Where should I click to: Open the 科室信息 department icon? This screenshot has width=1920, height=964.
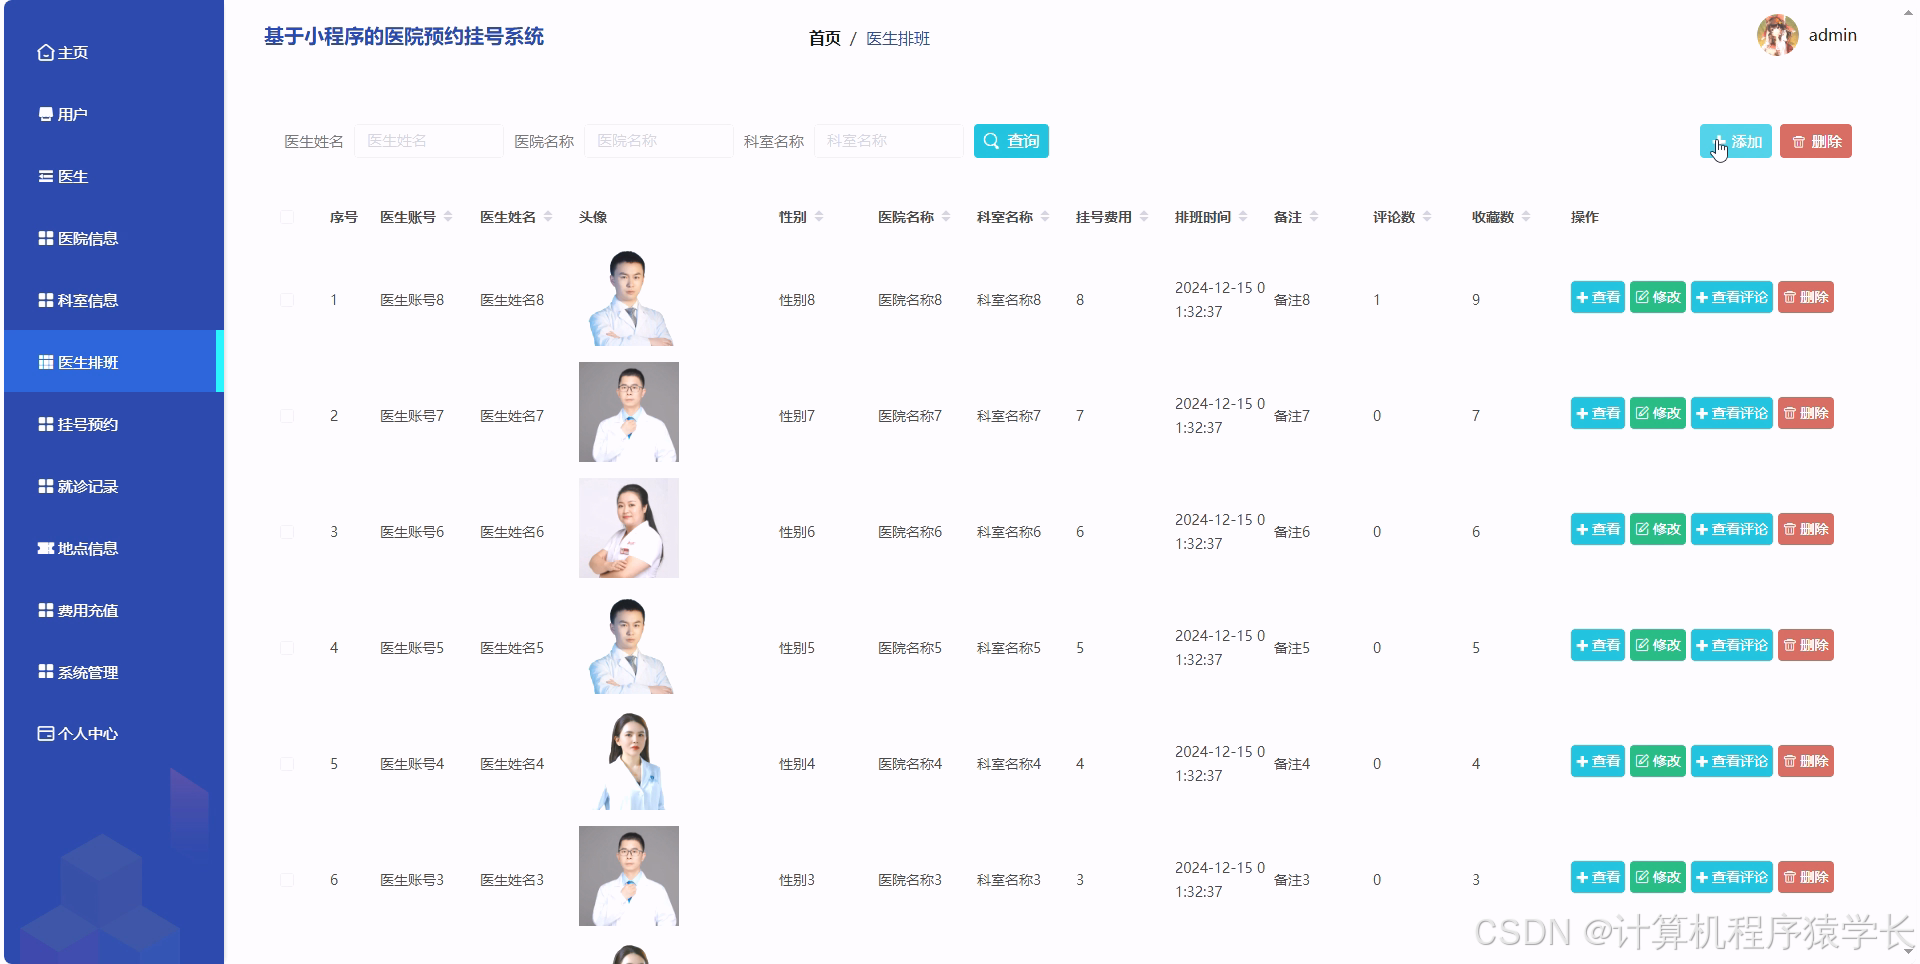(x=44, y=300)
